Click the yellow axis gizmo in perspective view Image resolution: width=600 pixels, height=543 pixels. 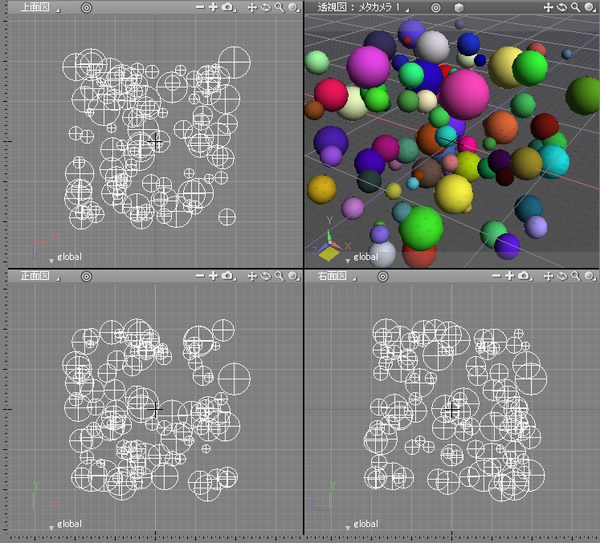[329, 253]
